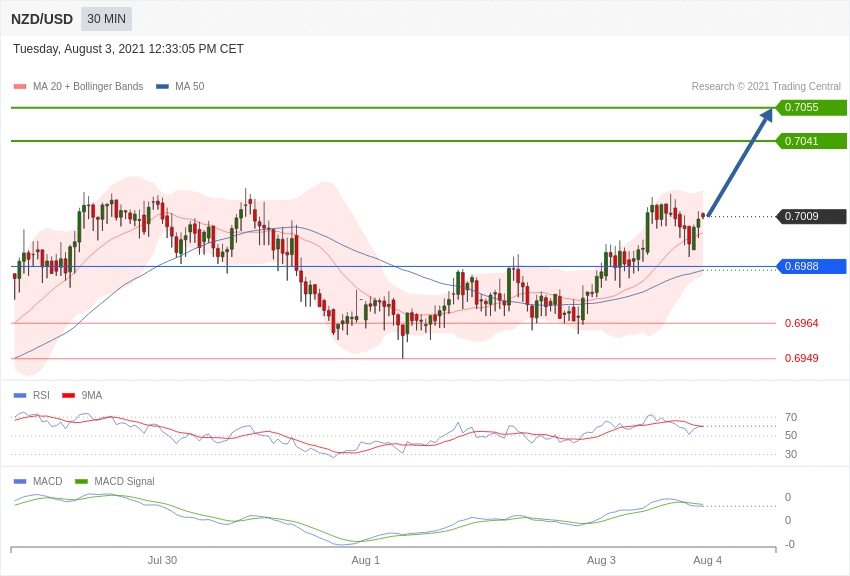Click the 30 MIN timeframe badge
This screenshot has width=850, height=576.
(106, 19)
